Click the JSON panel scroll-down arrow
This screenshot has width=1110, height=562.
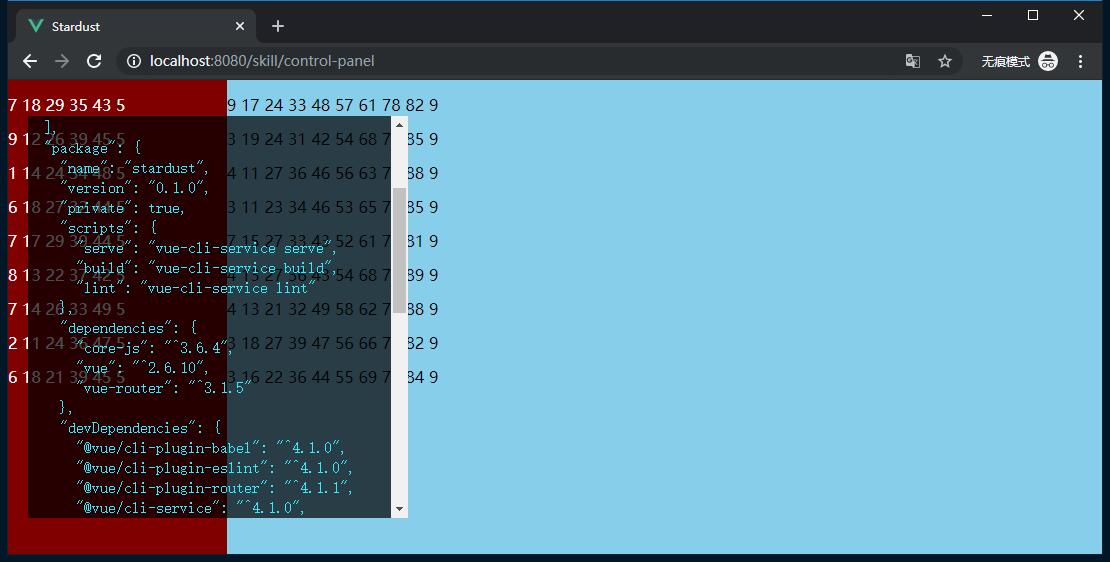[x=399, y=509]
